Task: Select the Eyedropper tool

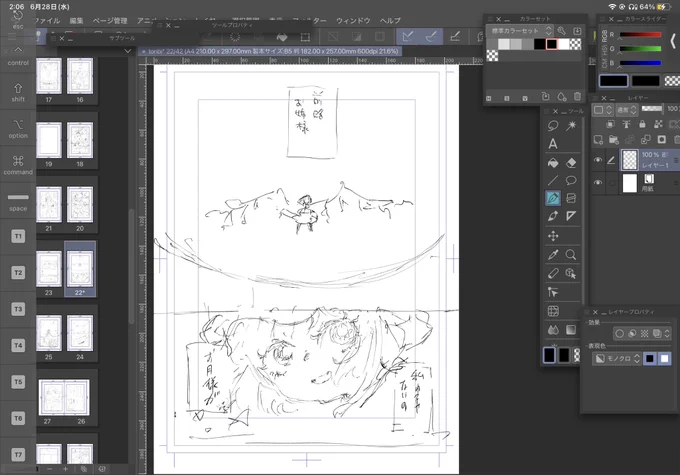Action: [553, 255]
